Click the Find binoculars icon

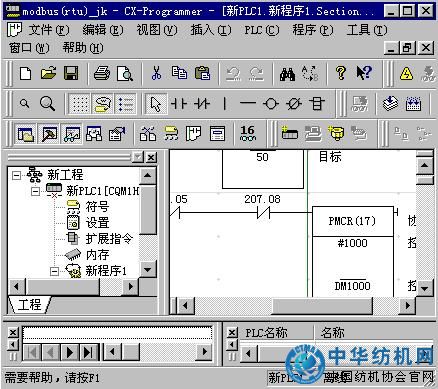point(287,73)
